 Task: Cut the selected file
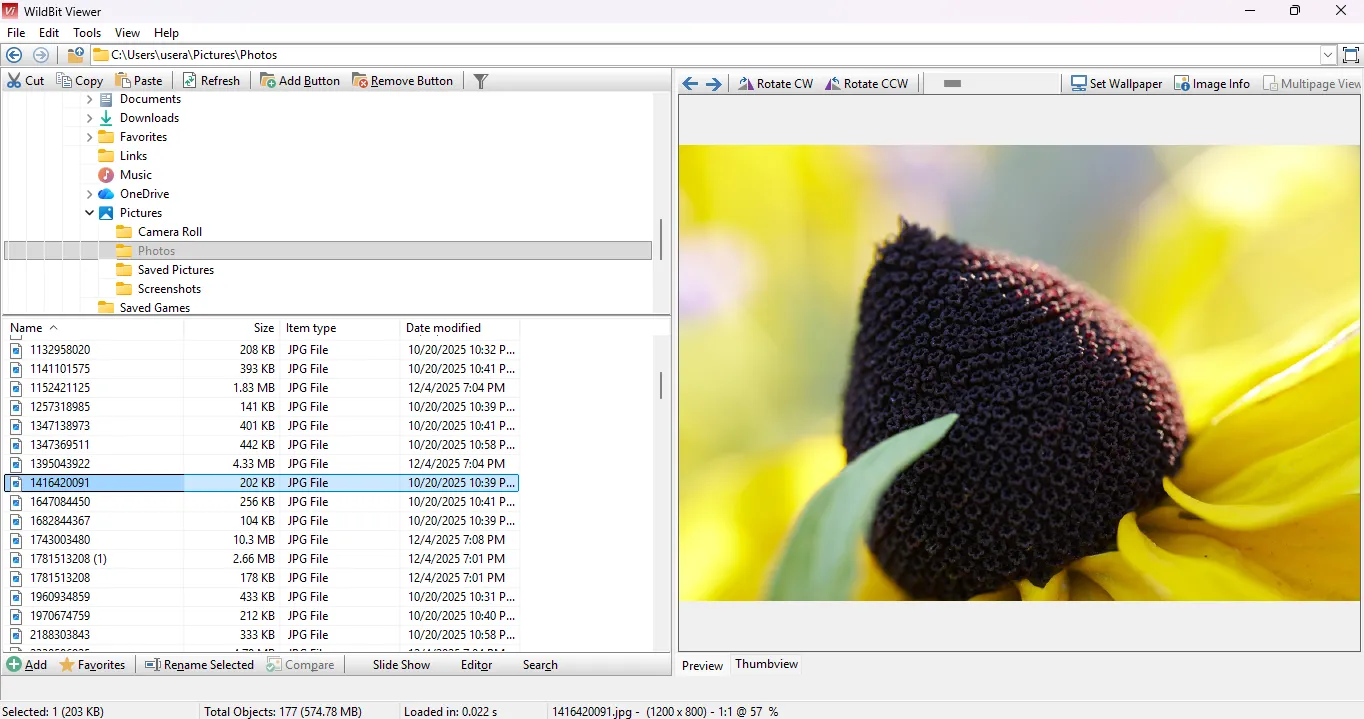(x=25, y=80)
